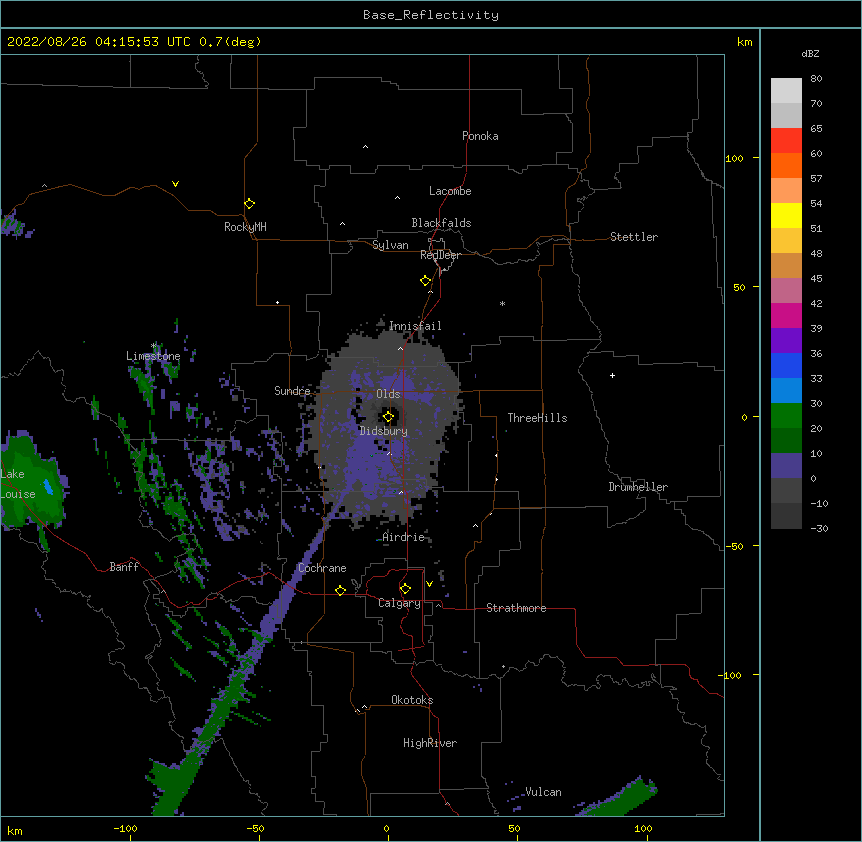Click the Stettler city label
This screenshot has height=842, width=862.
(634, 237)
